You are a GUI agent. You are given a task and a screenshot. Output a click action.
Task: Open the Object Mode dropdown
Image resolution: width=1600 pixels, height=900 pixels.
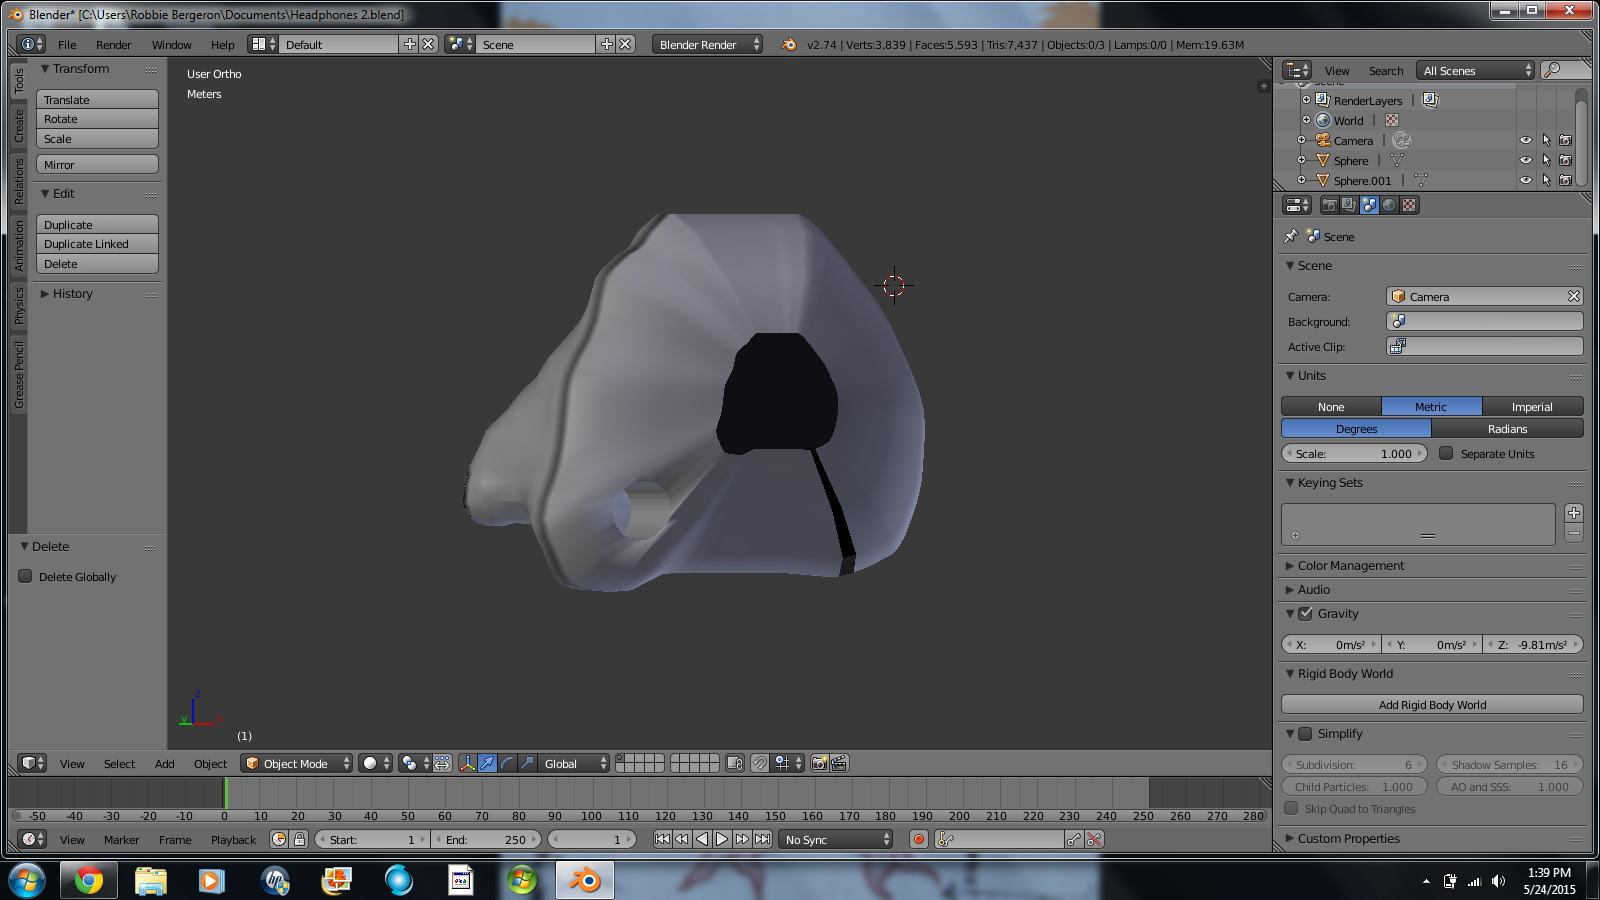(x=297, y=763)
